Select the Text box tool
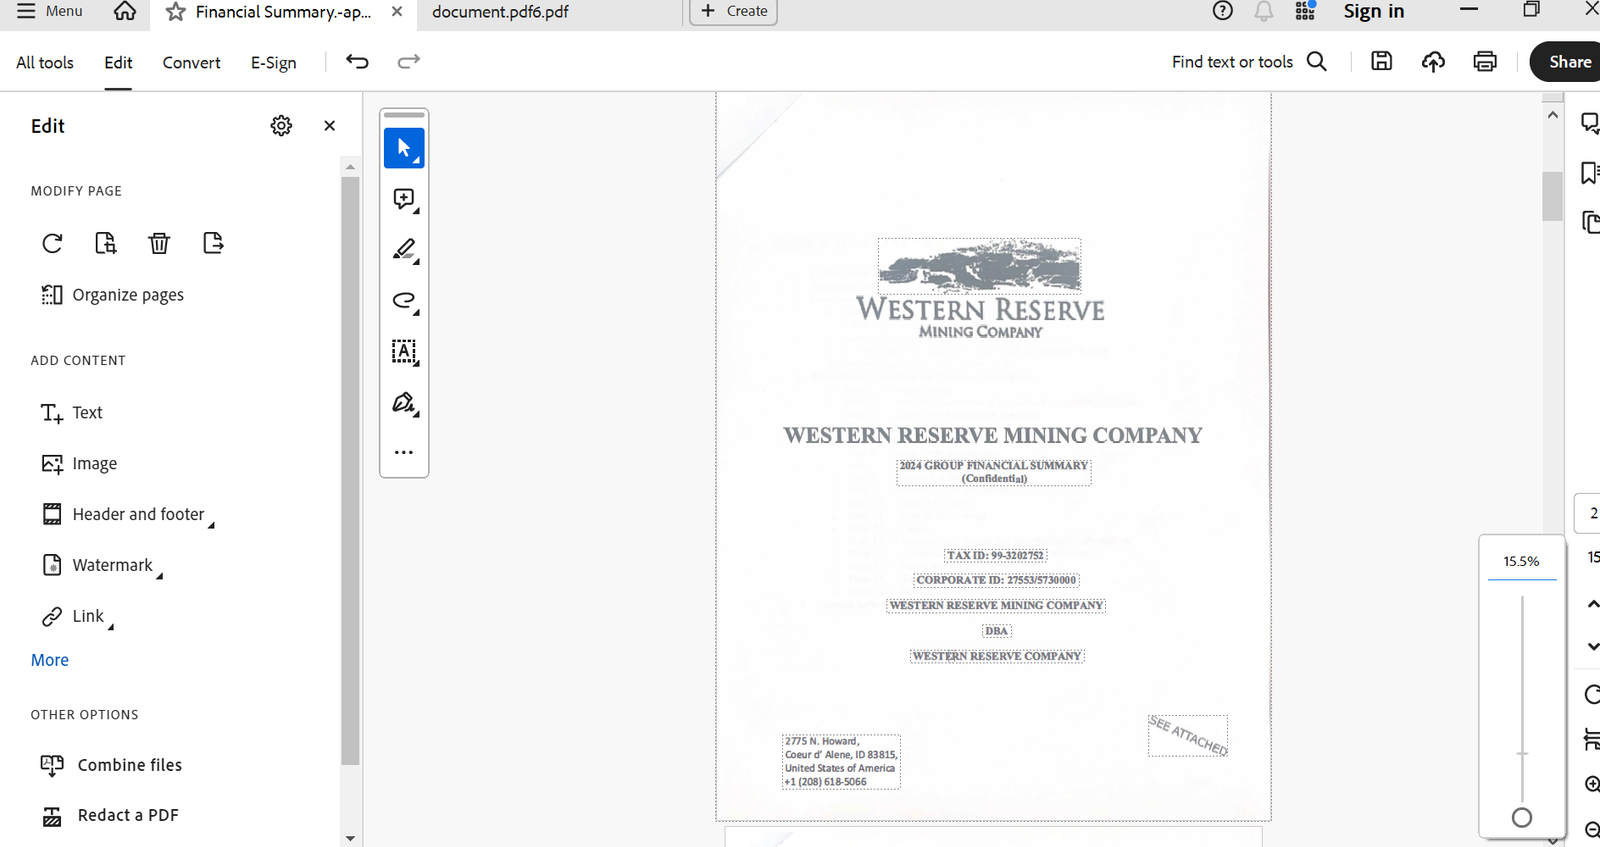Screen dimensions: 1600x847 (404, 352)
